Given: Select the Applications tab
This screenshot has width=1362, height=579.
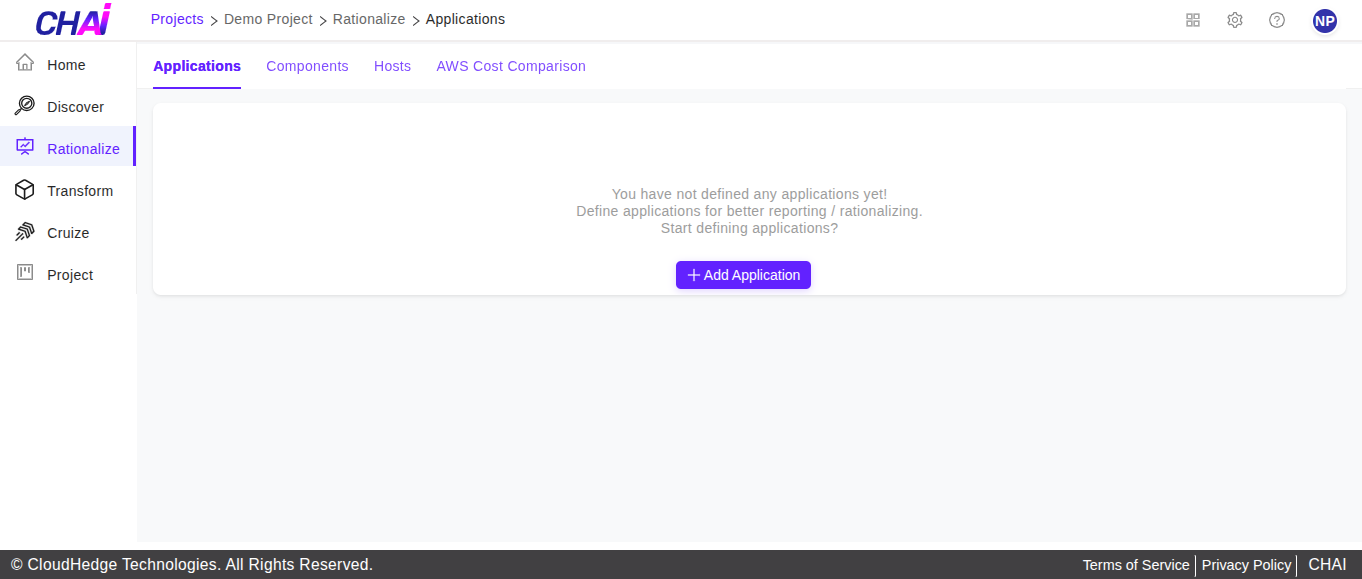Looking at the screenshot, I should 197,66.
